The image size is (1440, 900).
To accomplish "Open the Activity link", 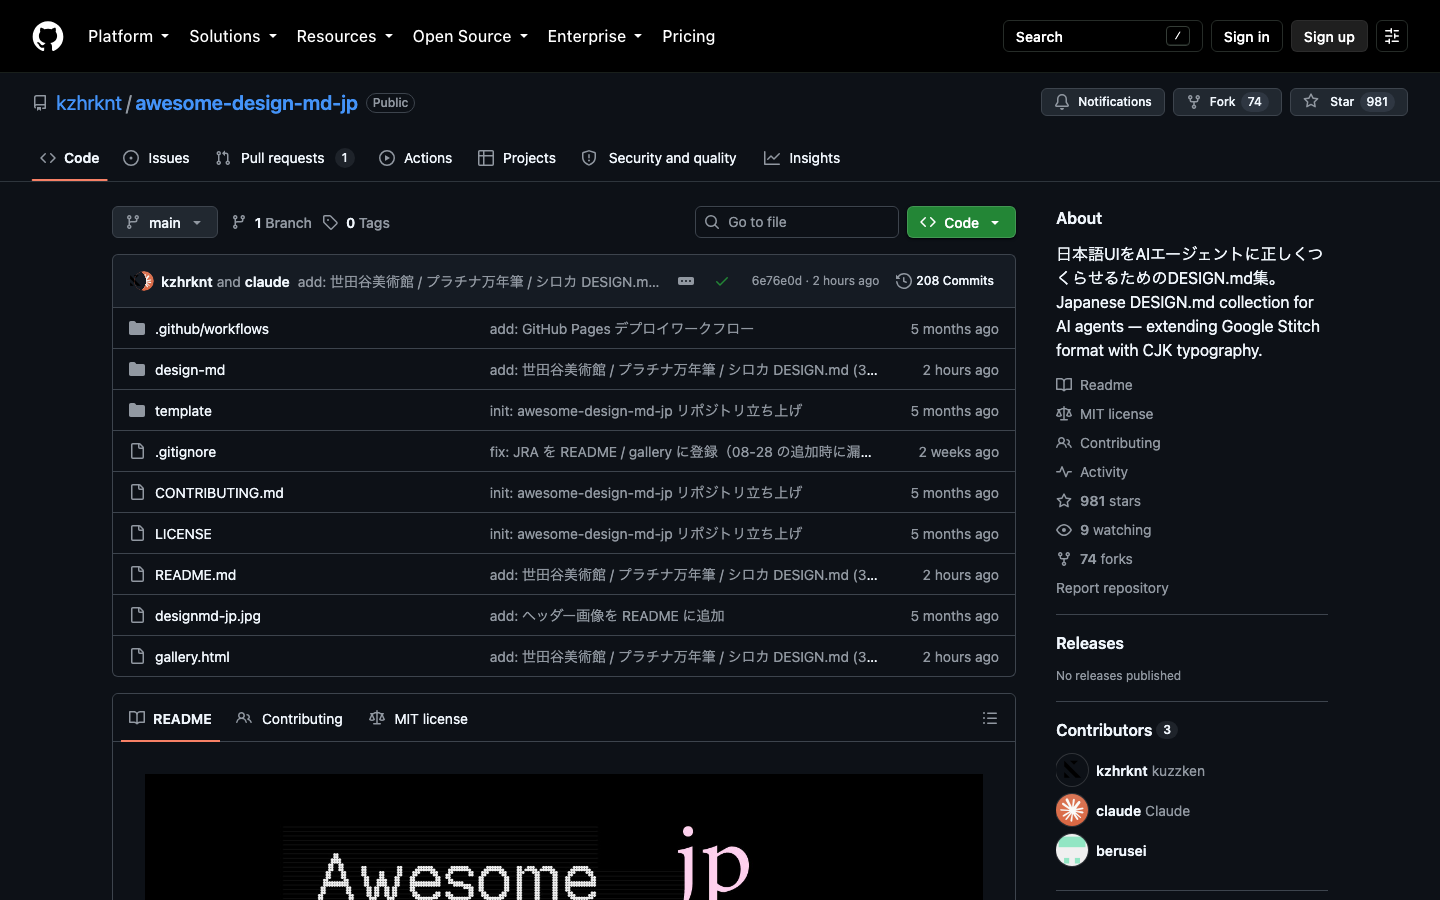I will click(1092, 472).
